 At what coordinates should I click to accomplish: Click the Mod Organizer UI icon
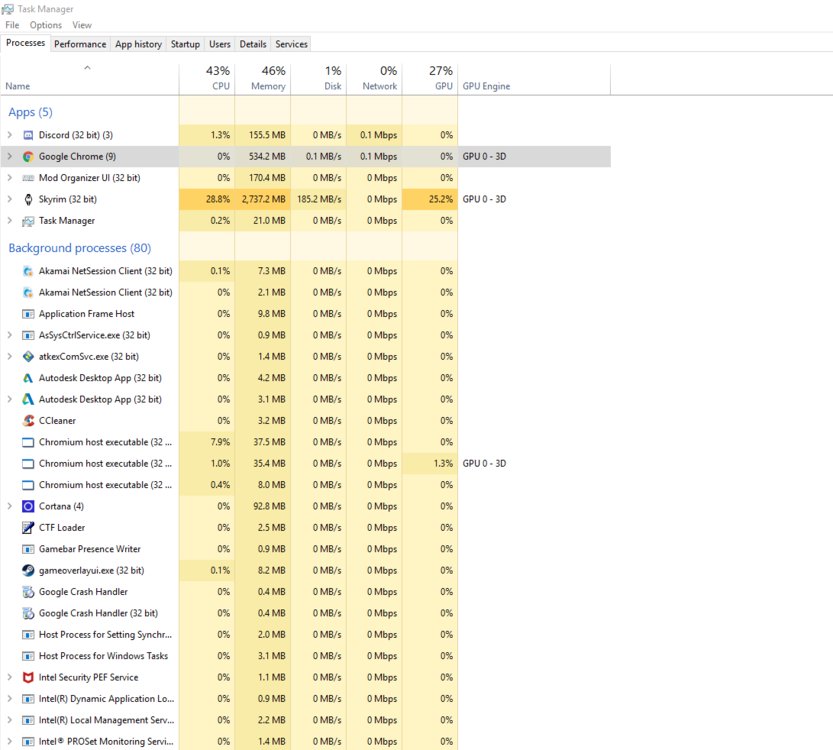coord(28,178)
